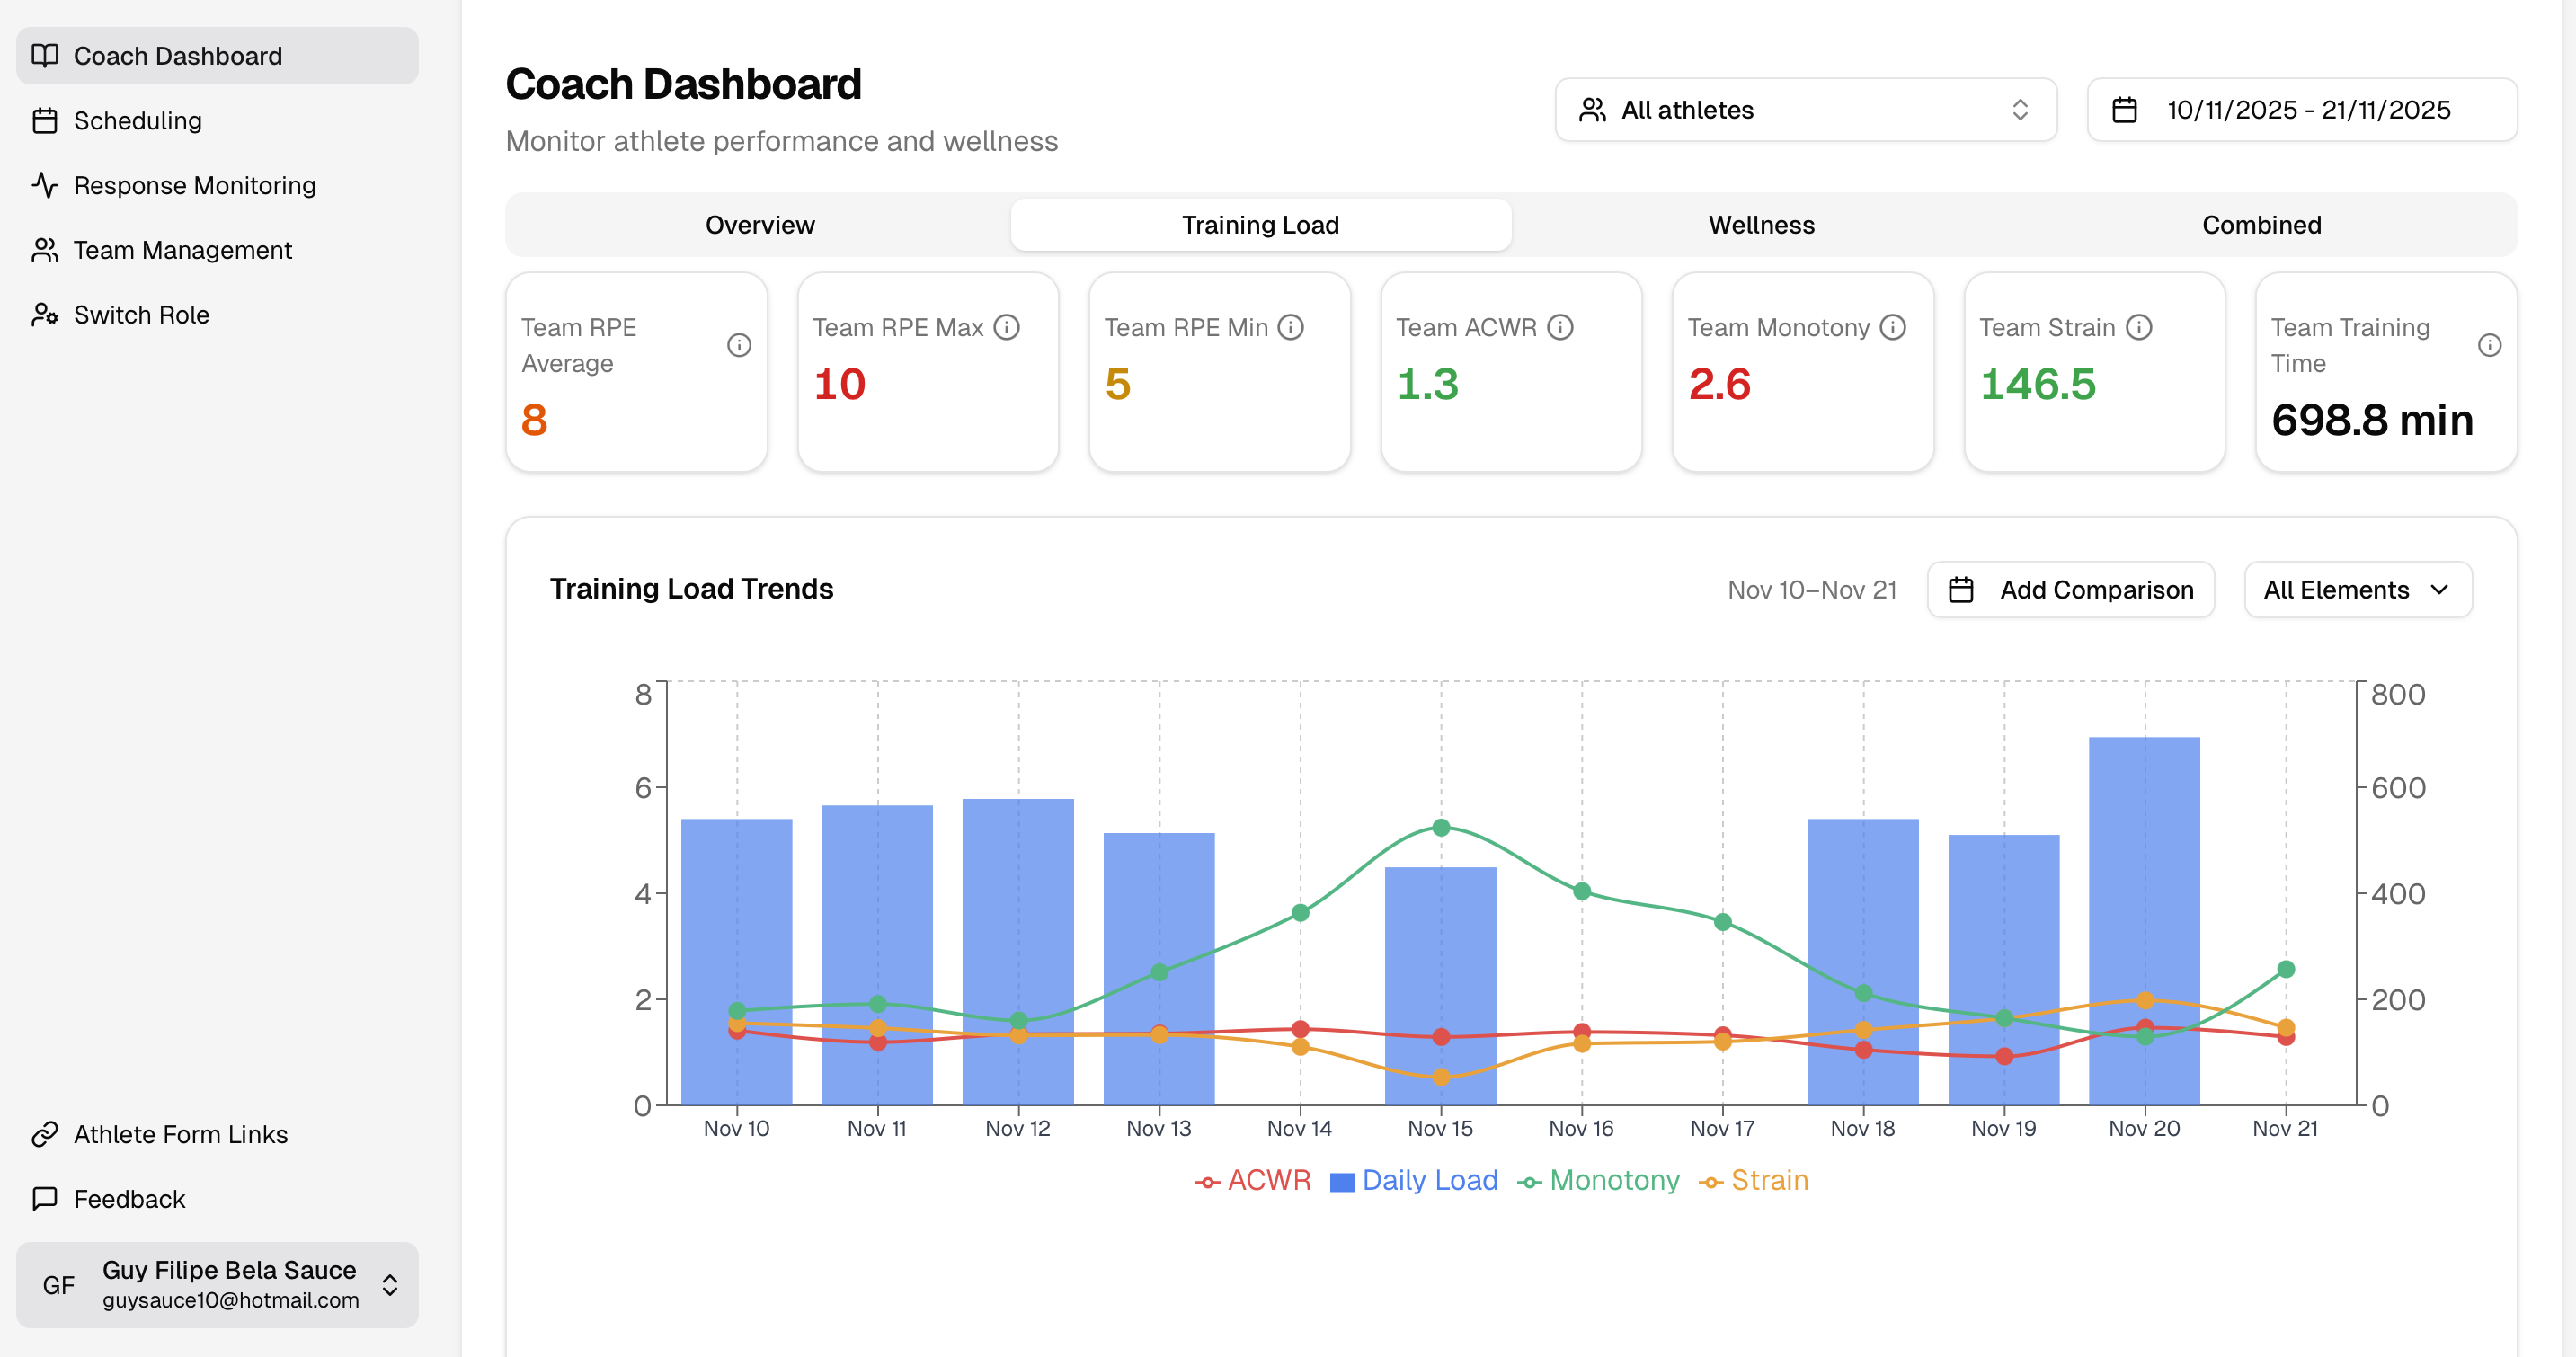Click the Team Training Time info icon
This screenshot has width=2576, height=1357.
coord(2489,345)
